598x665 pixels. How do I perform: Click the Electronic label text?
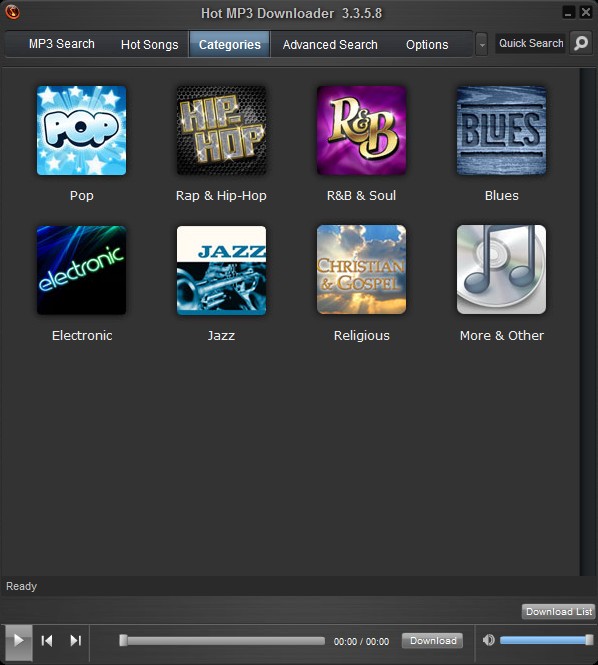tap(82, 335)
